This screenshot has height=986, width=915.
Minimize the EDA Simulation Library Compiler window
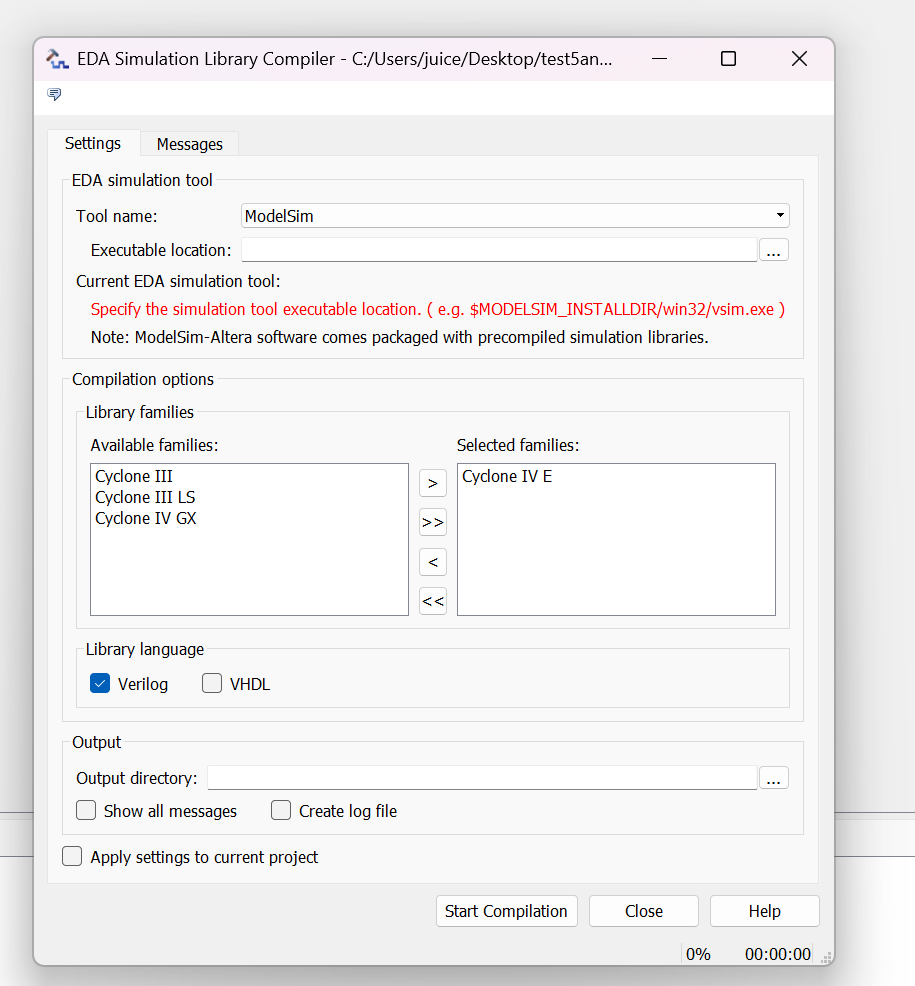[659, 59]
